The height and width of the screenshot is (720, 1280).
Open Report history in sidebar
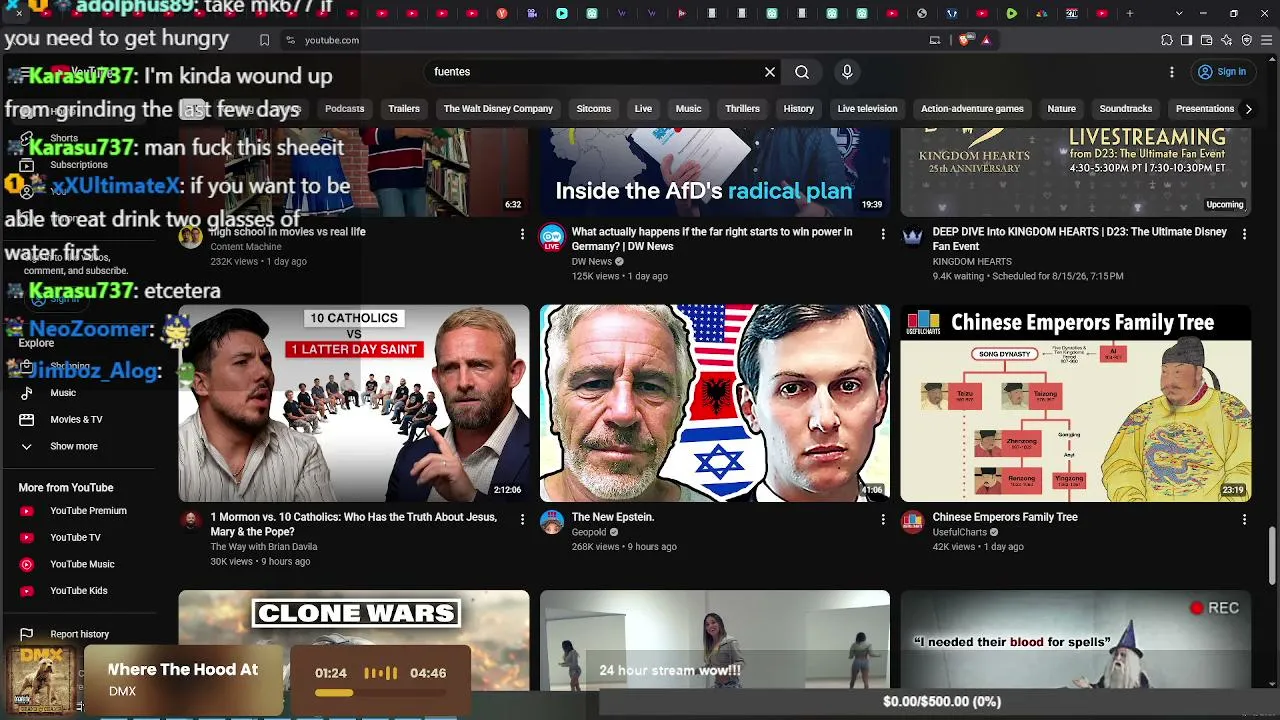click(80, 634)
